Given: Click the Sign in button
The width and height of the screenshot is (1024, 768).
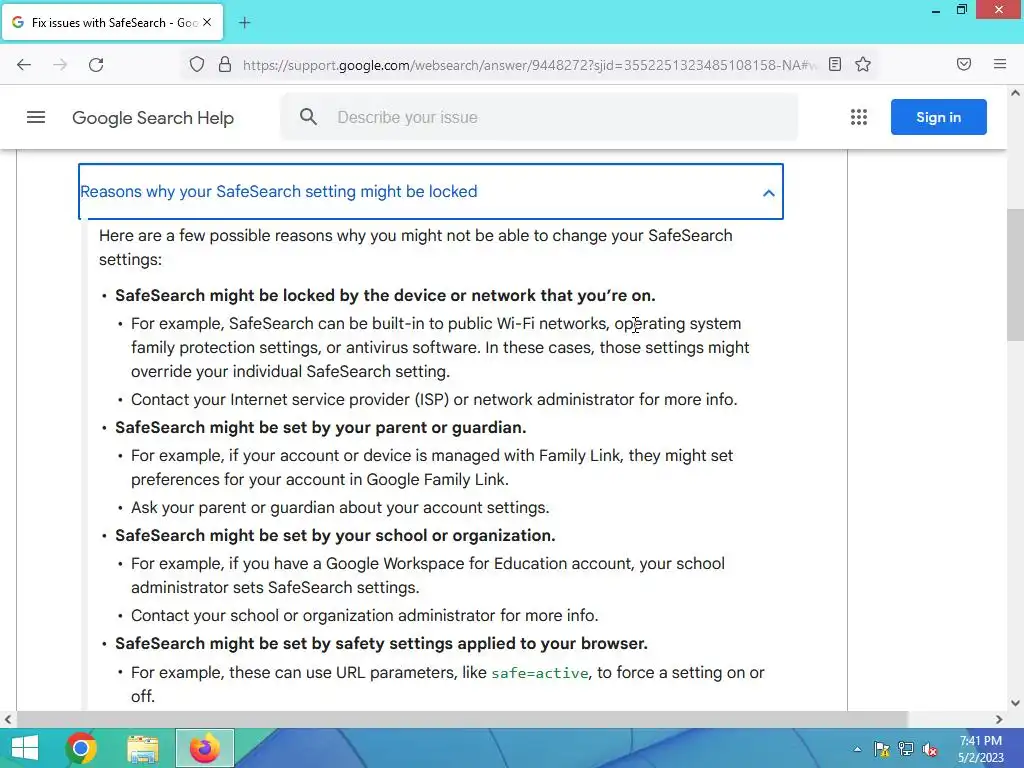Looking at the screenshot, I should [x=938, y=118].
